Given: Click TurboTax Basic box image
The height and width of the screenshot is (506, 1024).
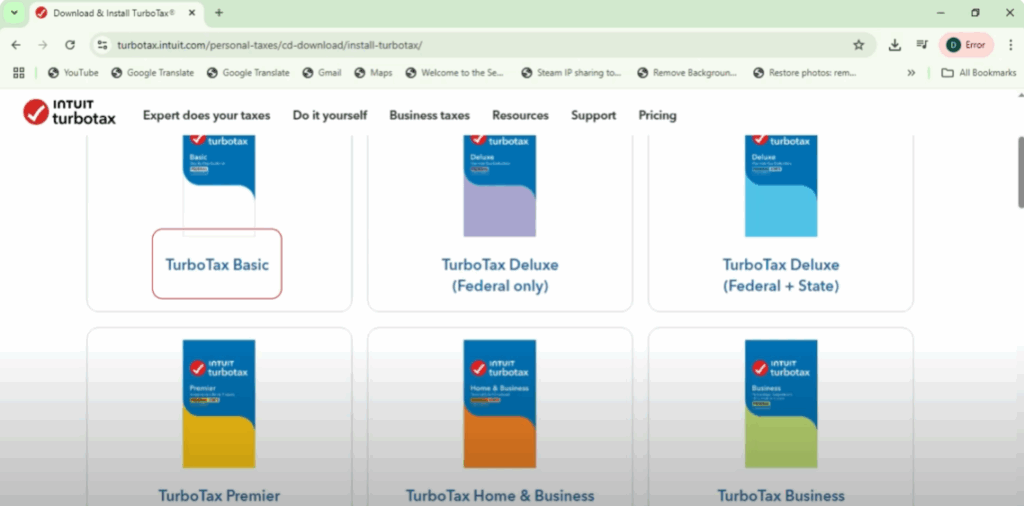Looking at the screenshot, I should (x=219, y=185).
